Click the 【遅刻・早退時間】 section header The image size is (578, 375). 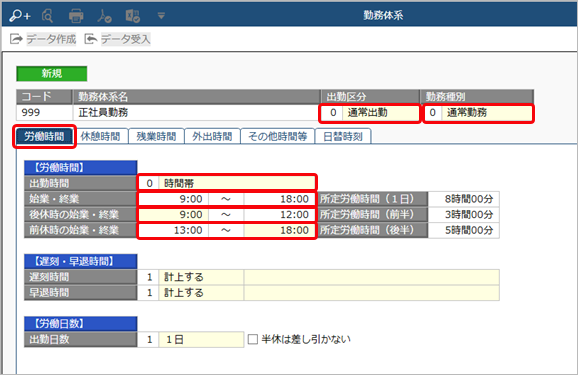tap(81, 261)
